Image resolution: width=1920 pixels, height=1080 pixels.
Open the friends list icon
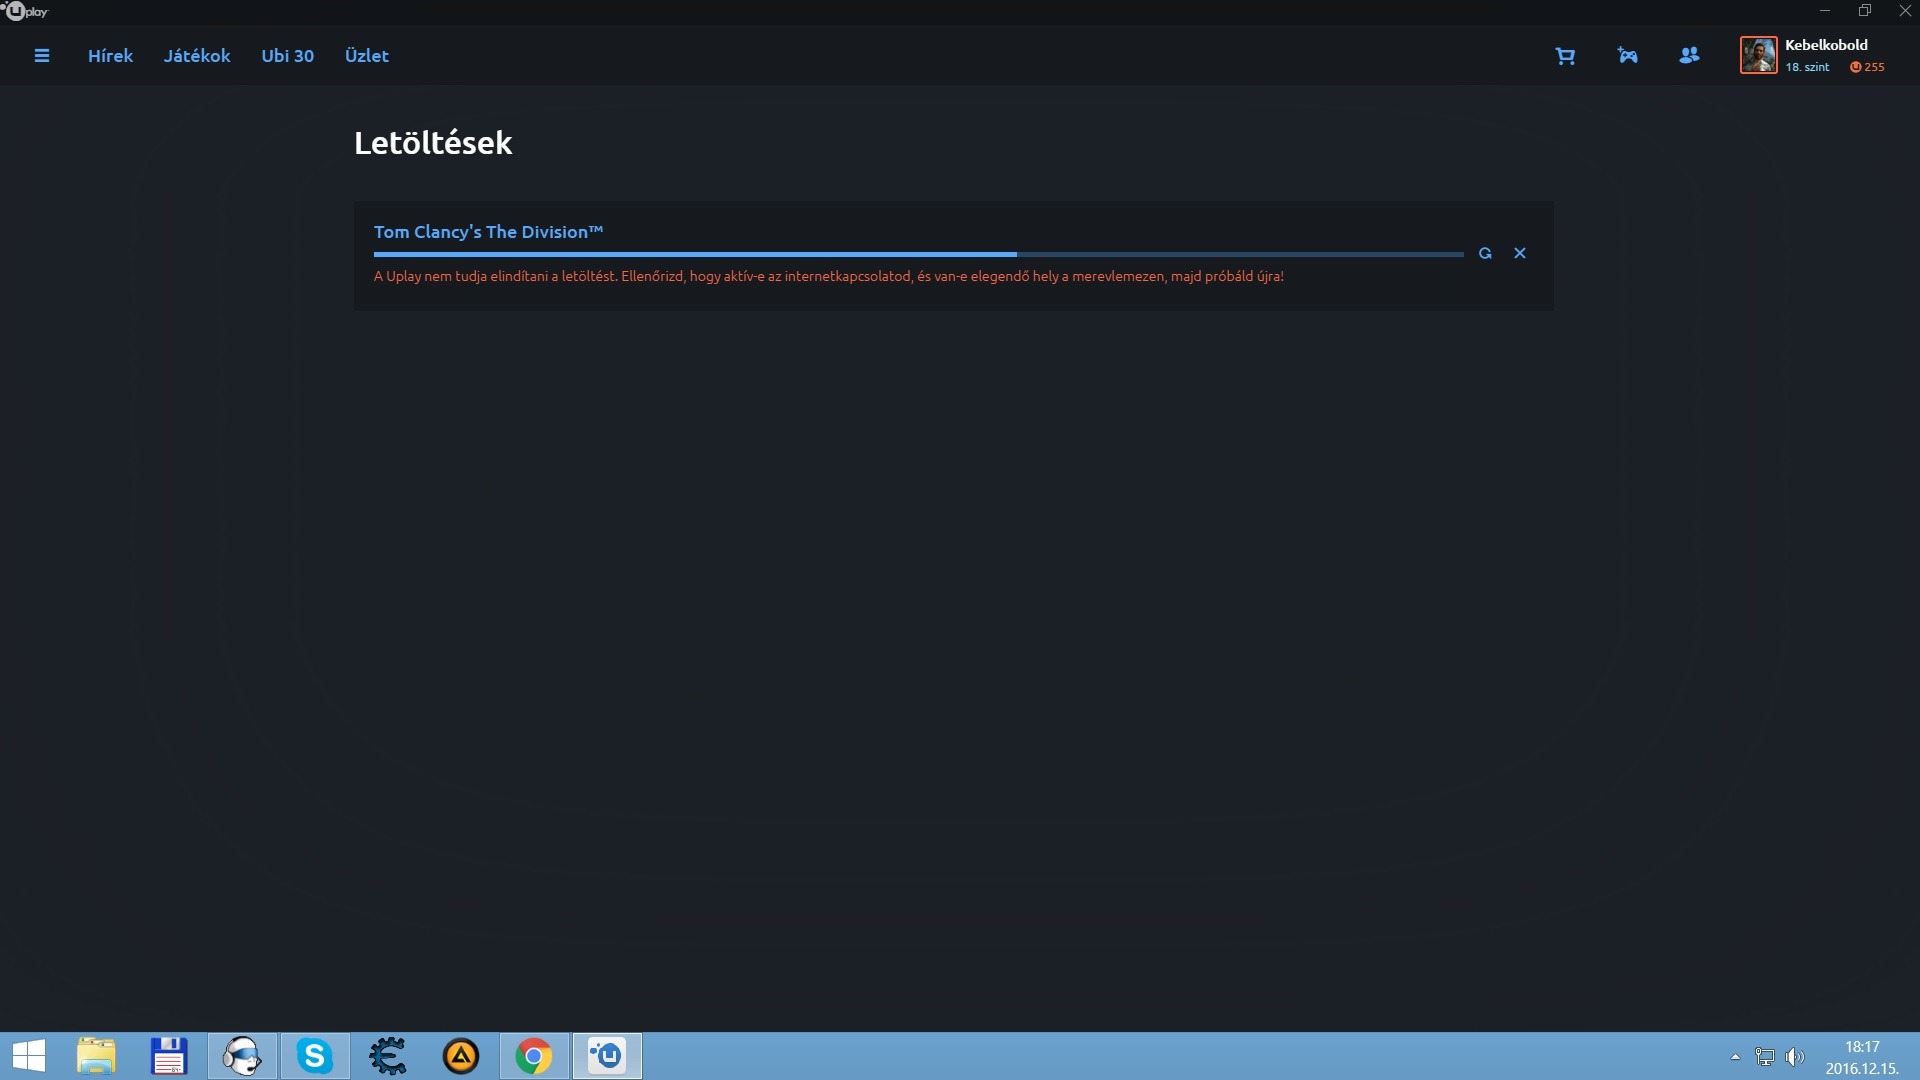point(1689,56)
